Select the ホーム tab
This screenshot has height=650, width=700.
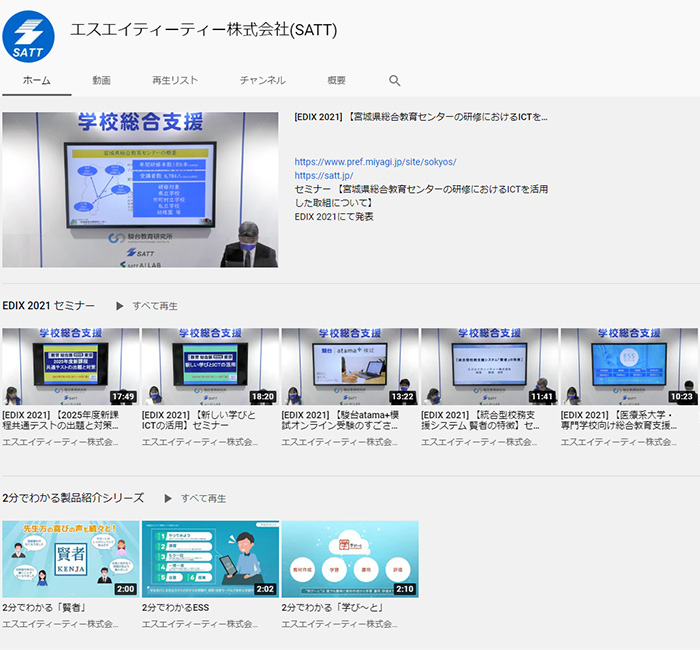37,80
